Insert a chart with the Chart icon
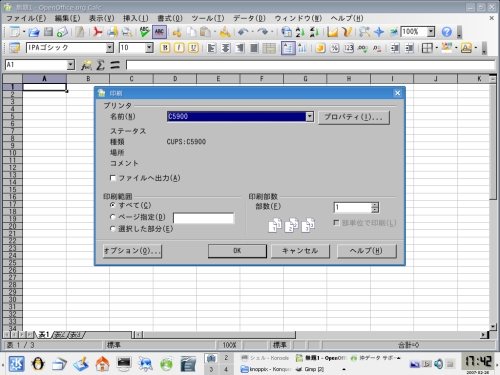 tap(332, 32)
